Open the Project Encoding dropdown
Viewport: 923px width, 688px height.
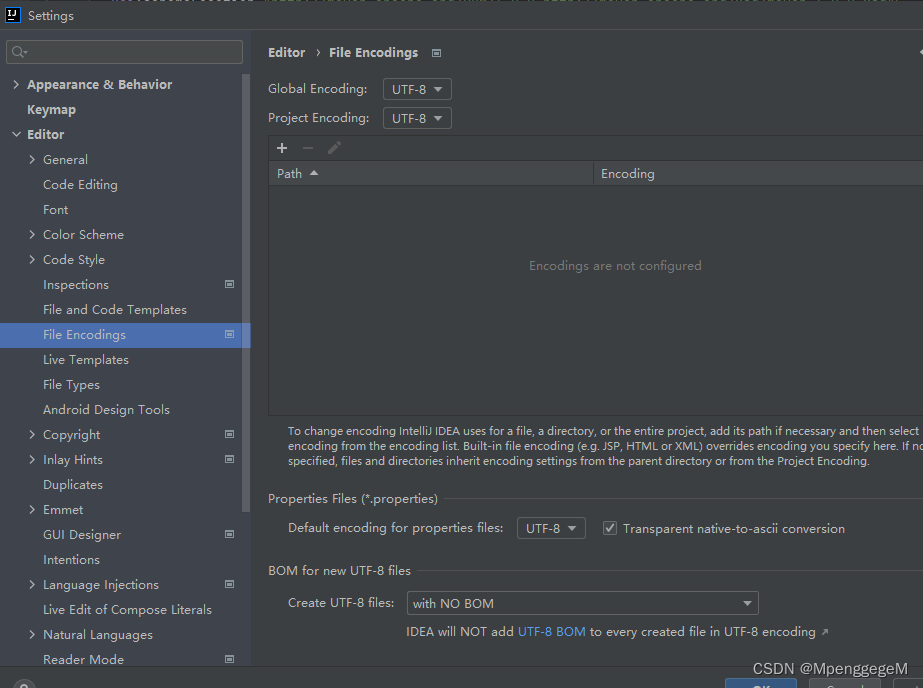[x=417, y=118]
